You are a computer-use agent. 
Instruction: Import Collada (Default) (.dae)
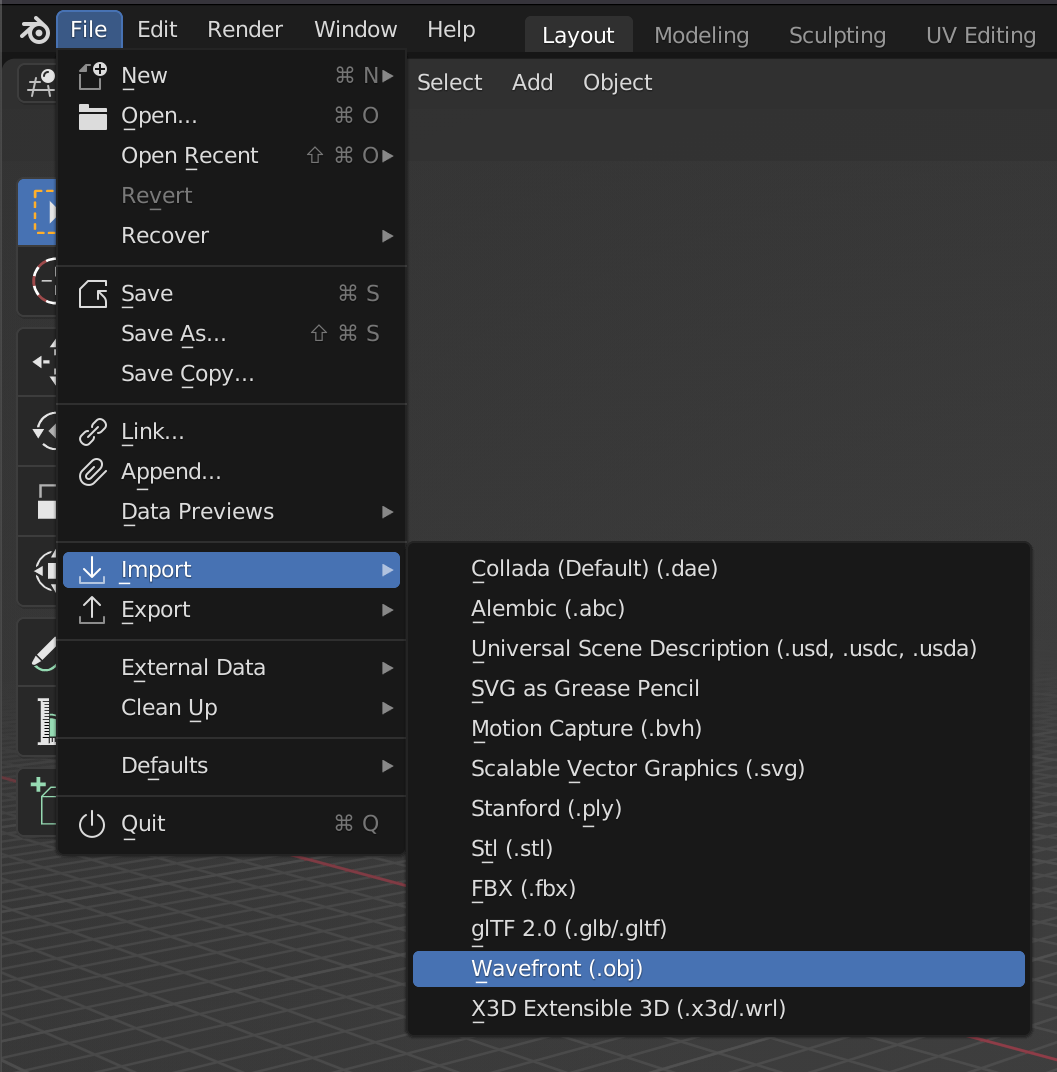[719, 569]
